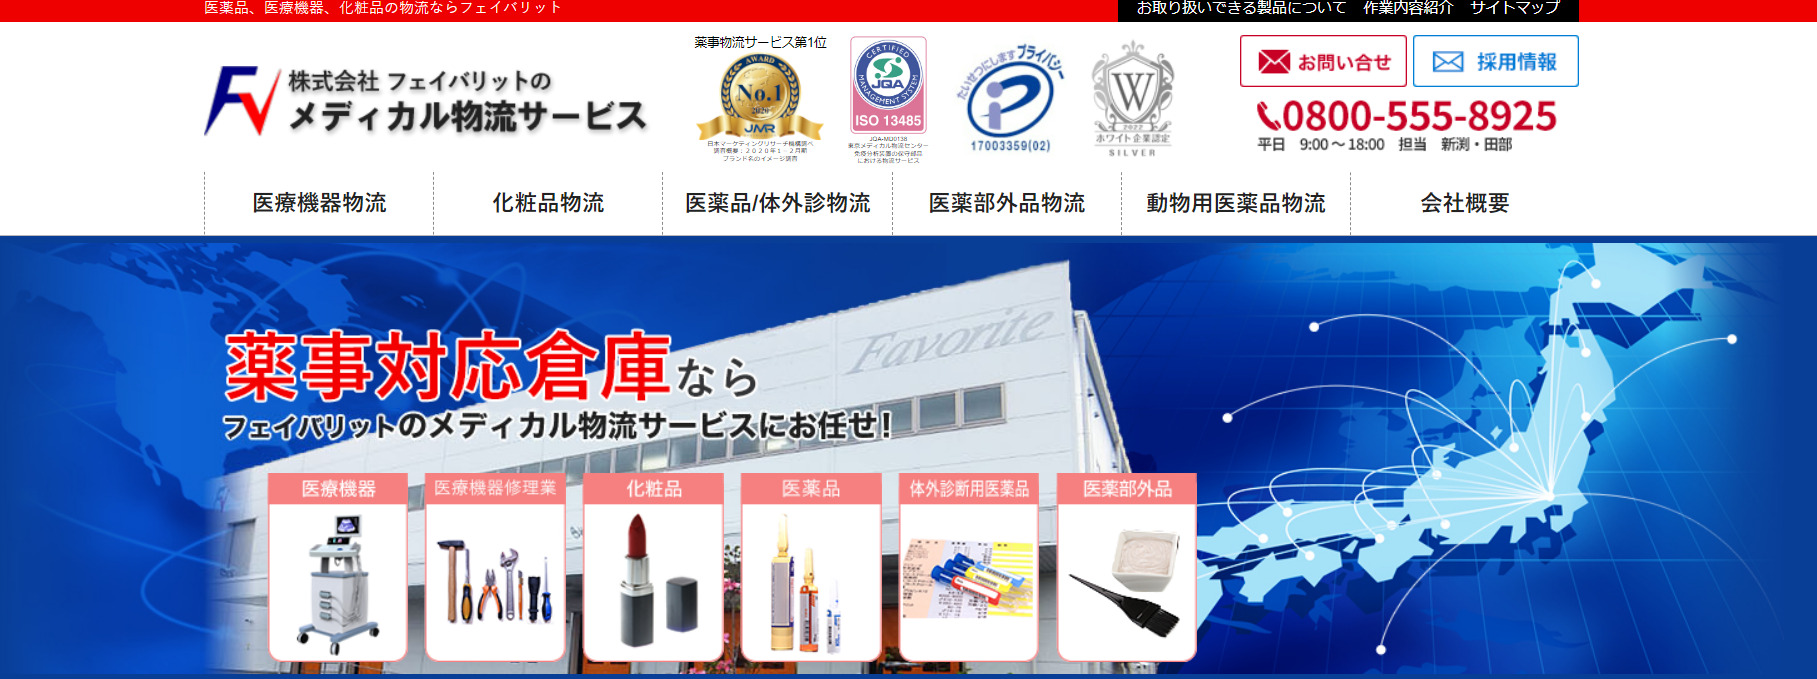Open the 医薬品/体外診物流 menu item
The image size is (1817, 679).
(x=777, y=203)
